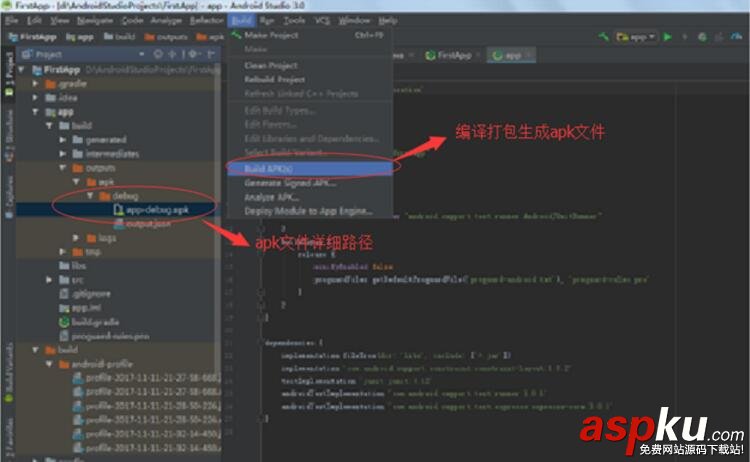Open Project panel settings gear

(x=193, y=55)
